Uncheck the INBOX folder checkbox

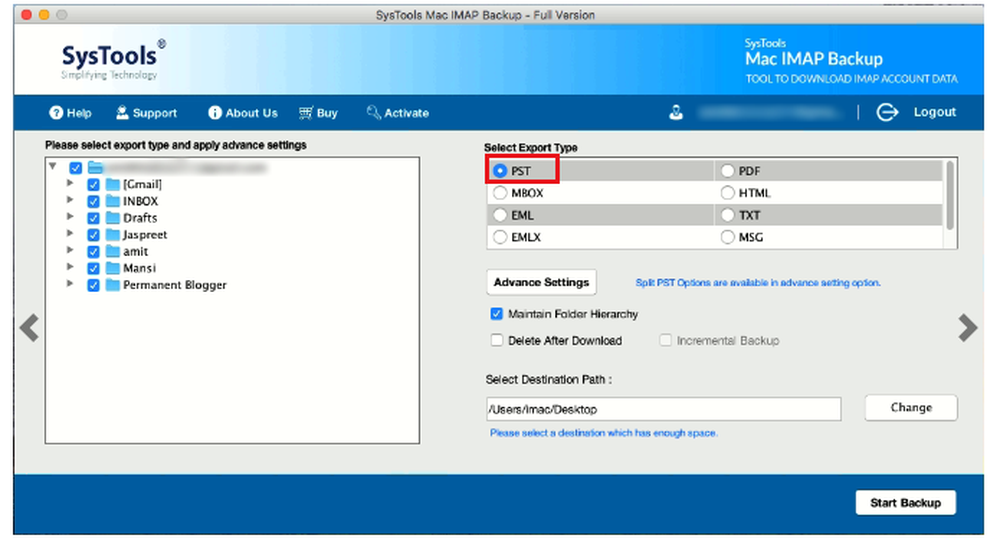(x=93, y=201)
